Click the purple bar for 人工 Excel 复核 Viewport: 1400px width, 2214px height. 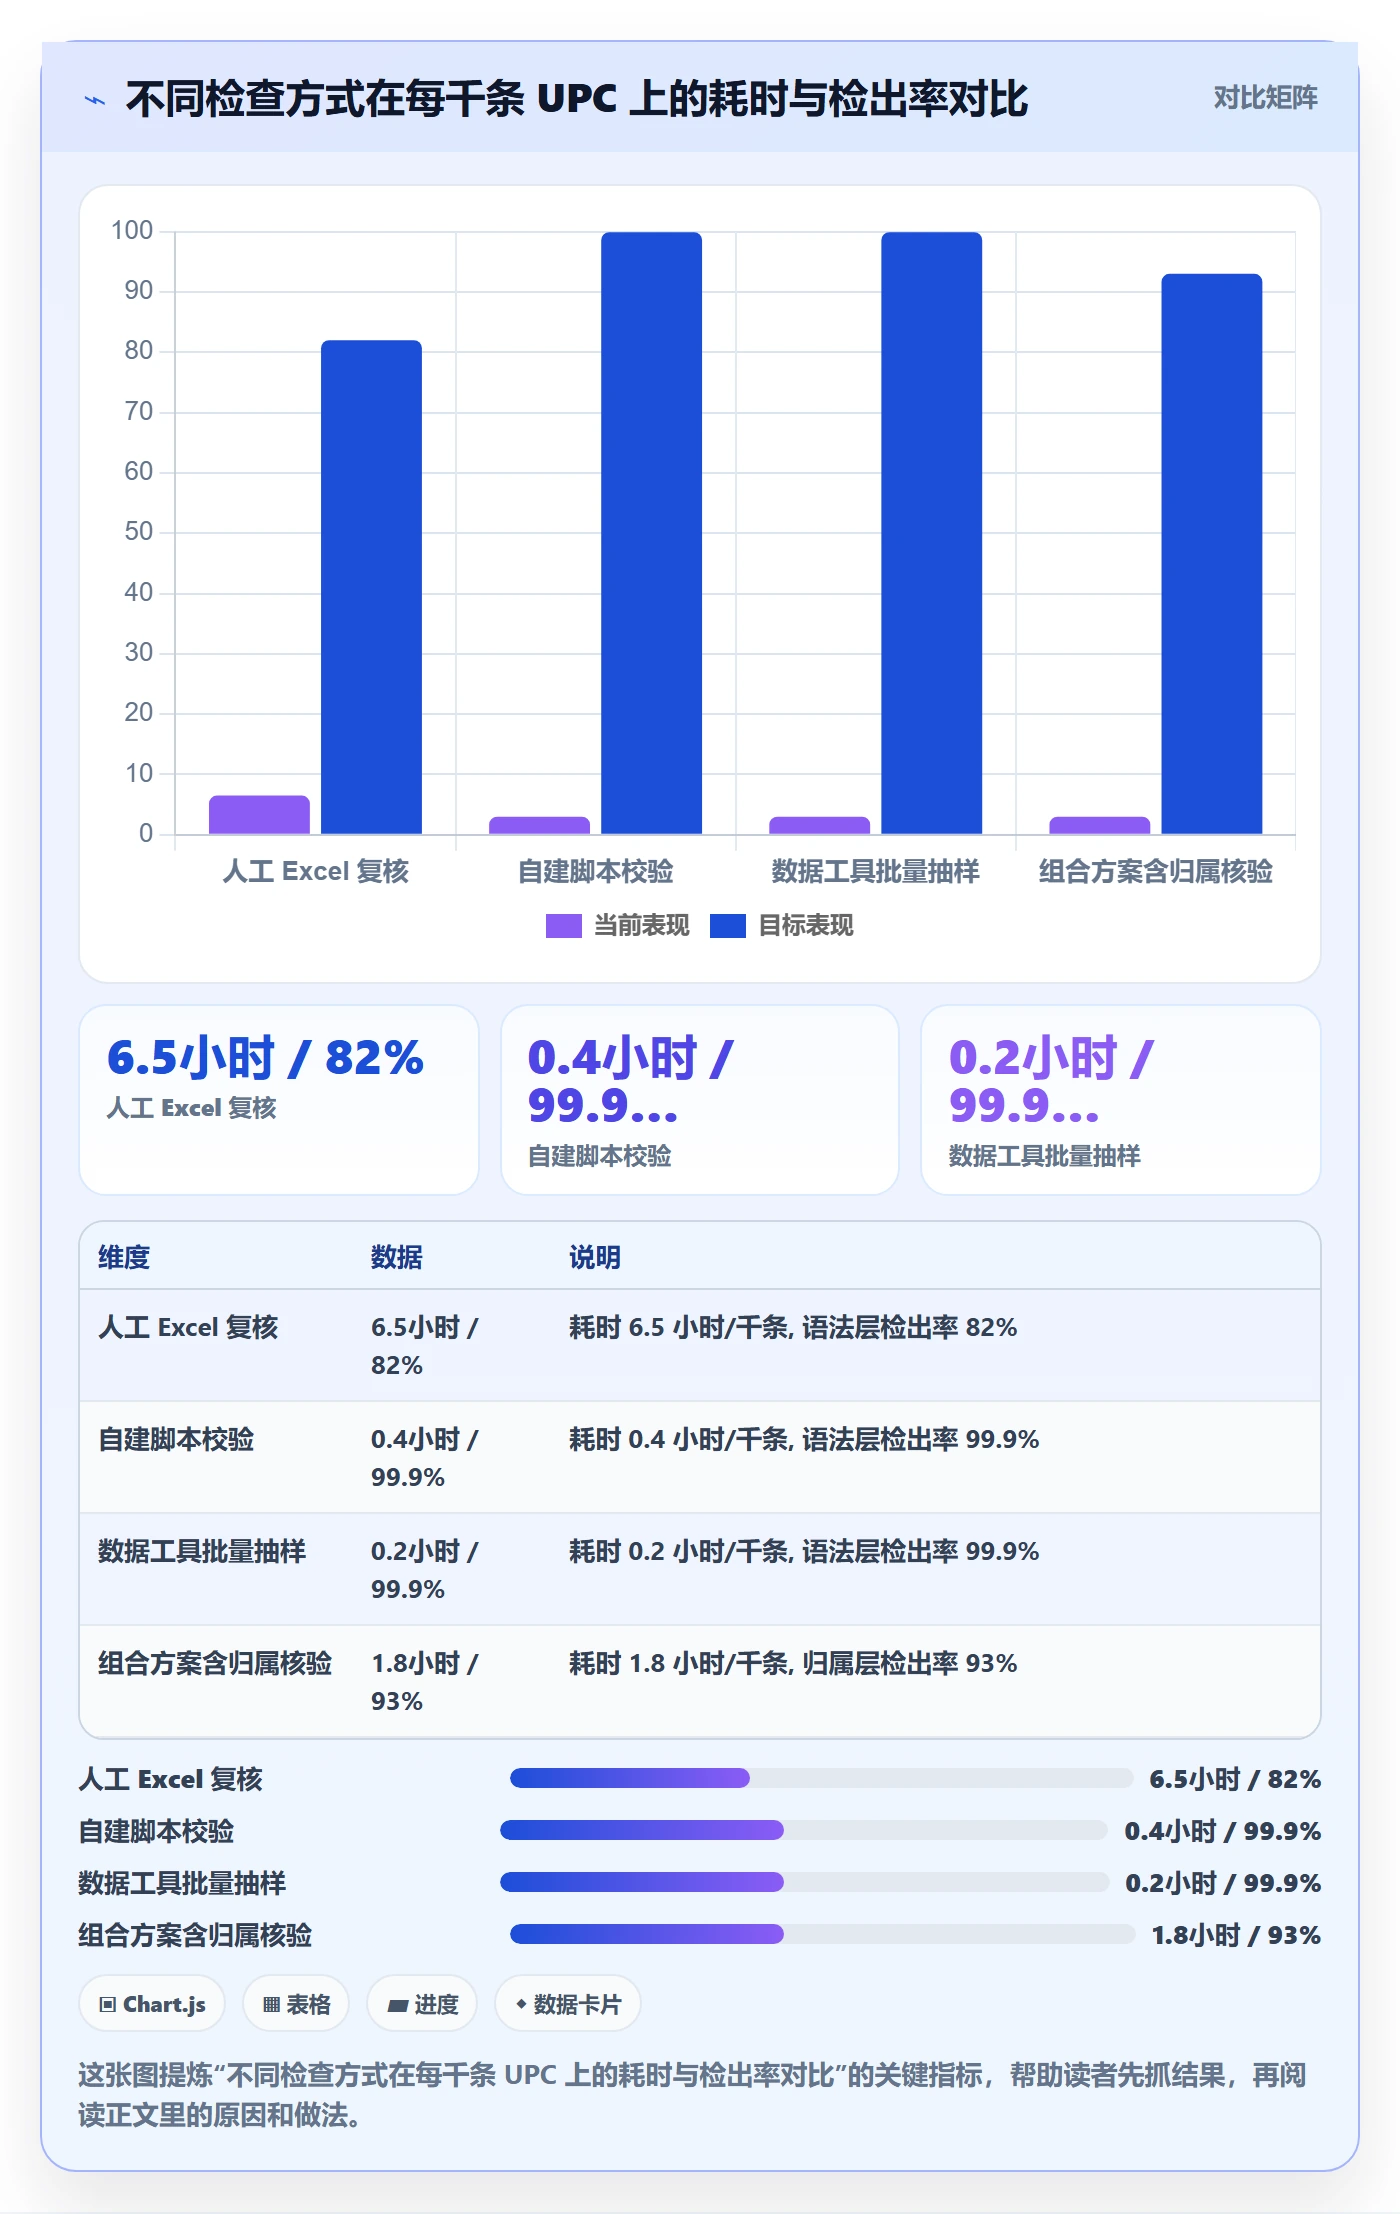[x=259, y=815]
